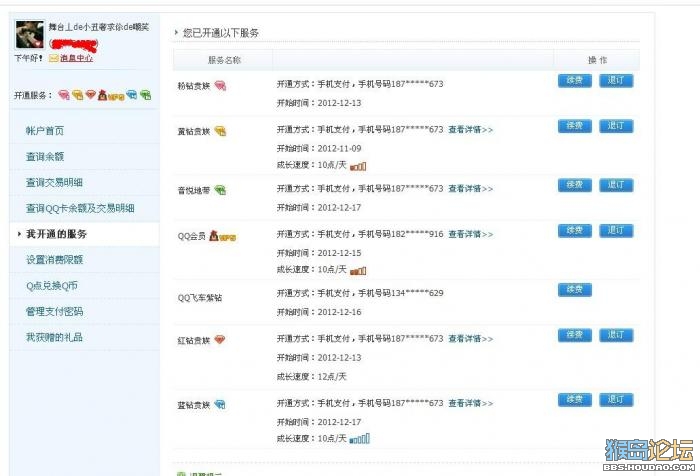Open 查看详情>> link in 红钻贵族 row

click(x=471, y=339)
